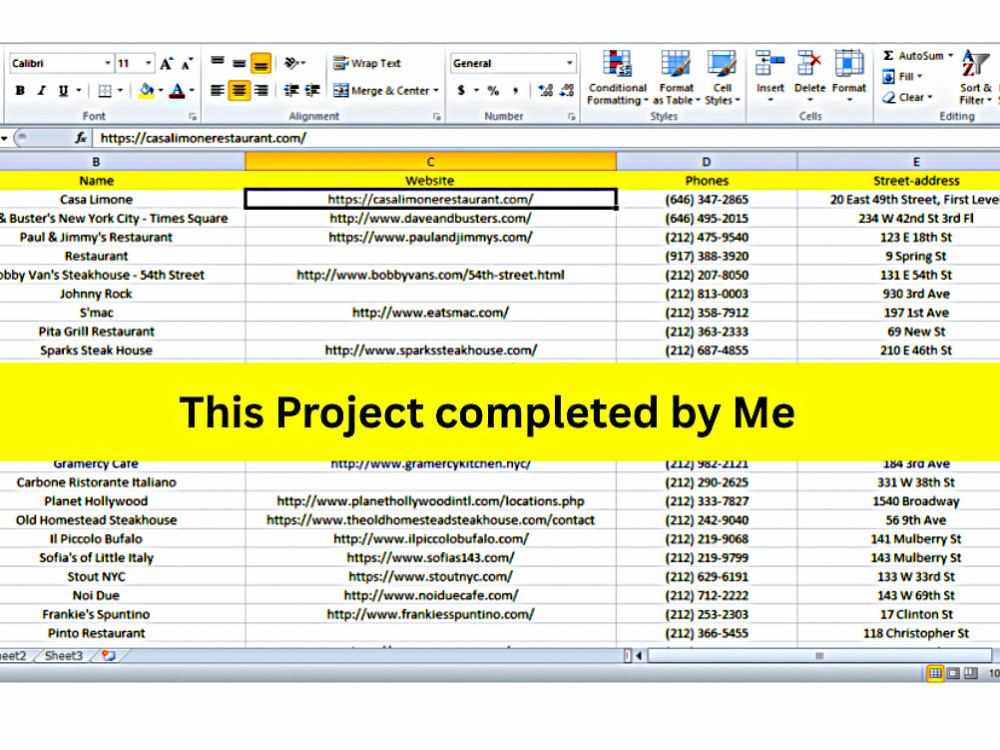Switch to Sheet3 tab
1000x750 pixels.
[x=64, y=656]
